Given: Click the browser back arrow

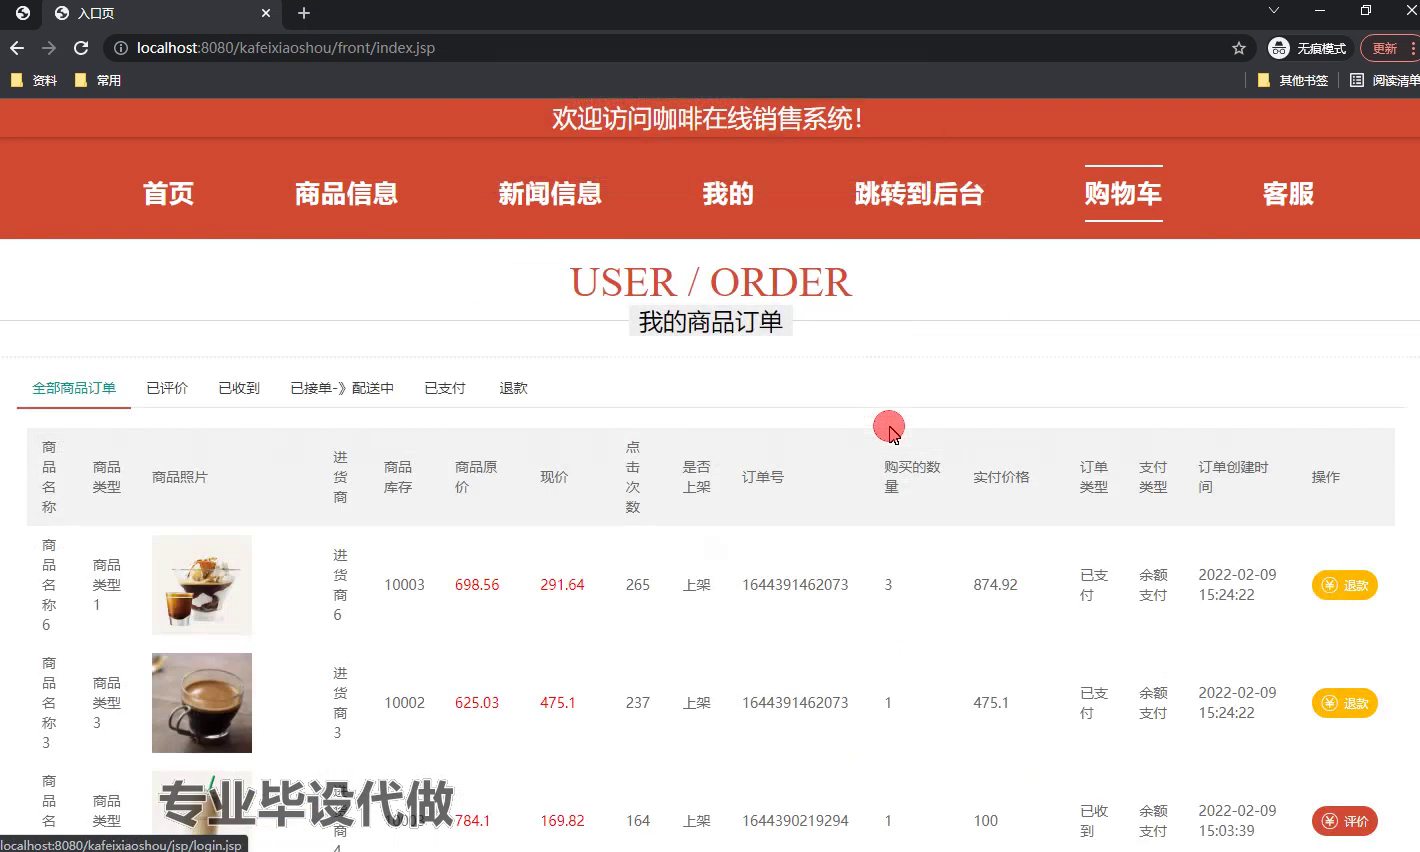Looking at the screenshot, I should tap(17, 48).
